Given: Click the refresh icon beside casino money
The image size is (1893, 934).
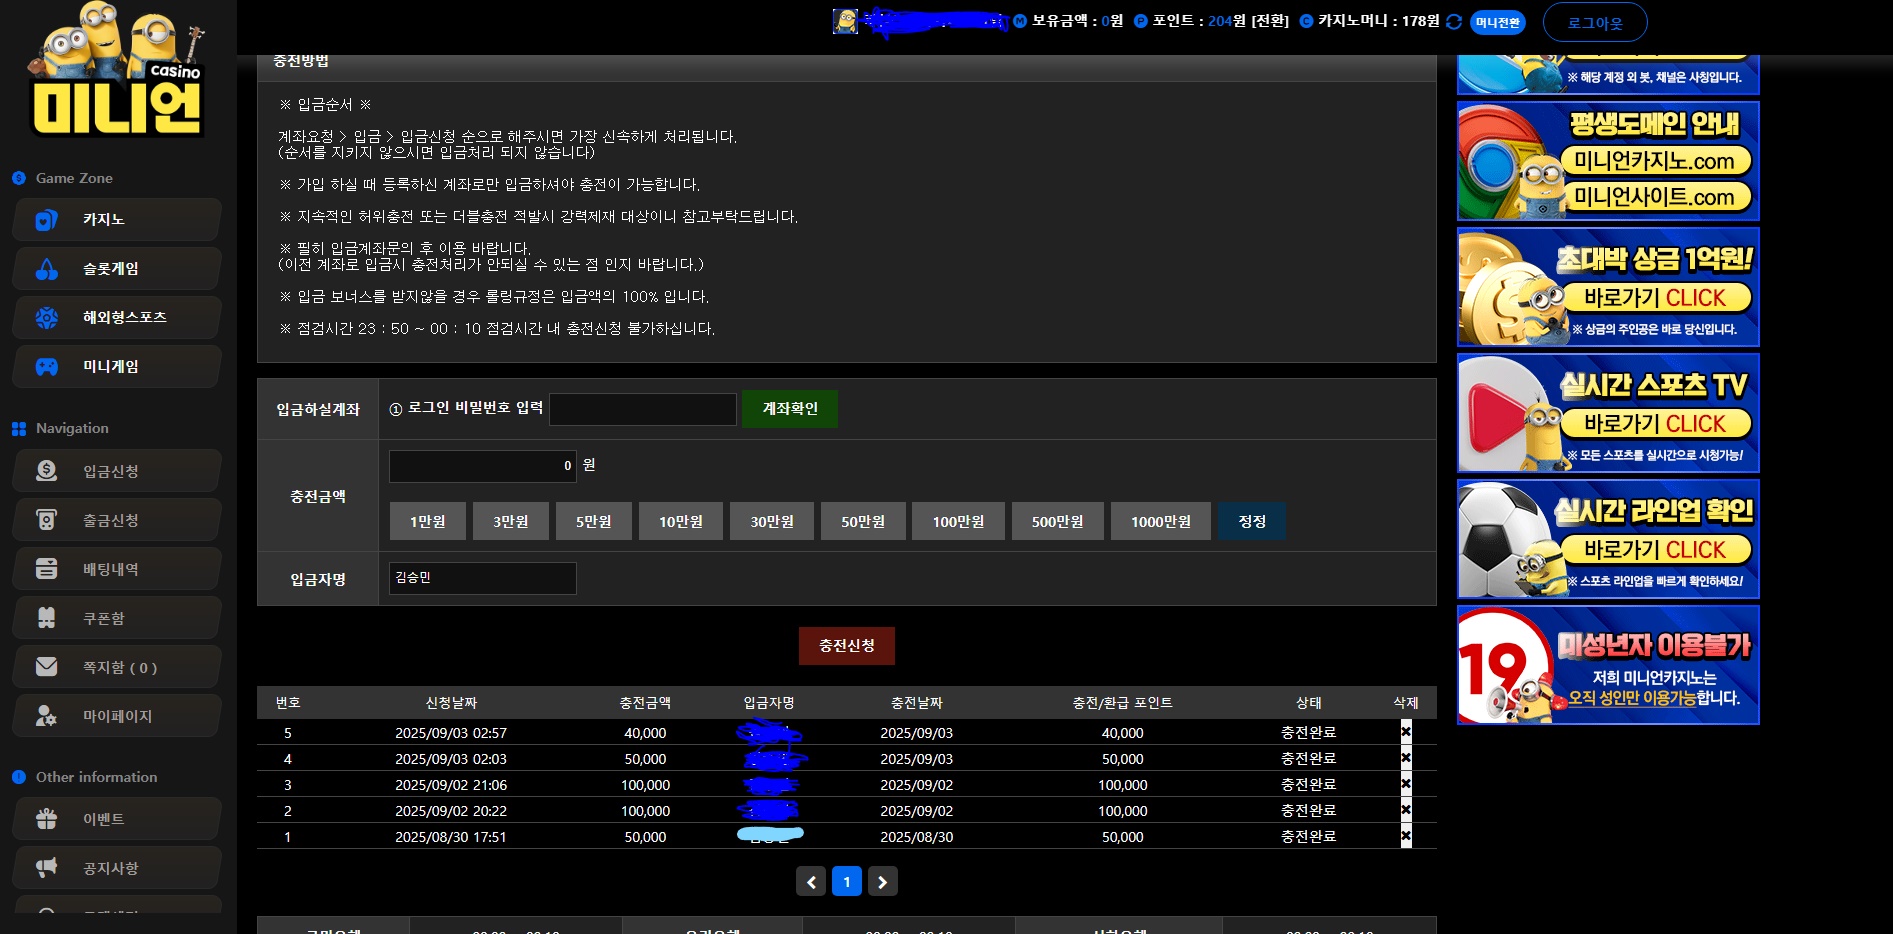Looking at the screenshot, I should coord(1454,22).
